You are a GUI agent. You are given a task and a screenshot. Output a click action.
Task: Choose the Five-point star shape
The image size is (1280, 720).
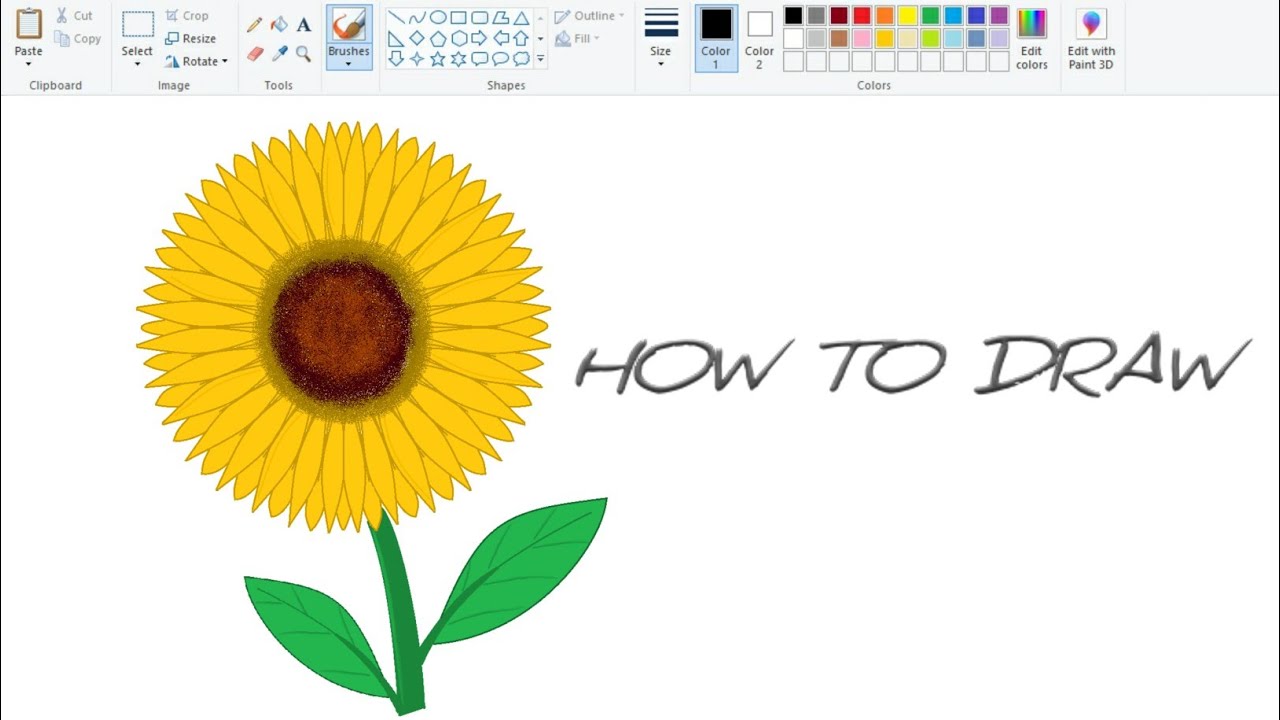pyautogui.click(x=438, y=59)
